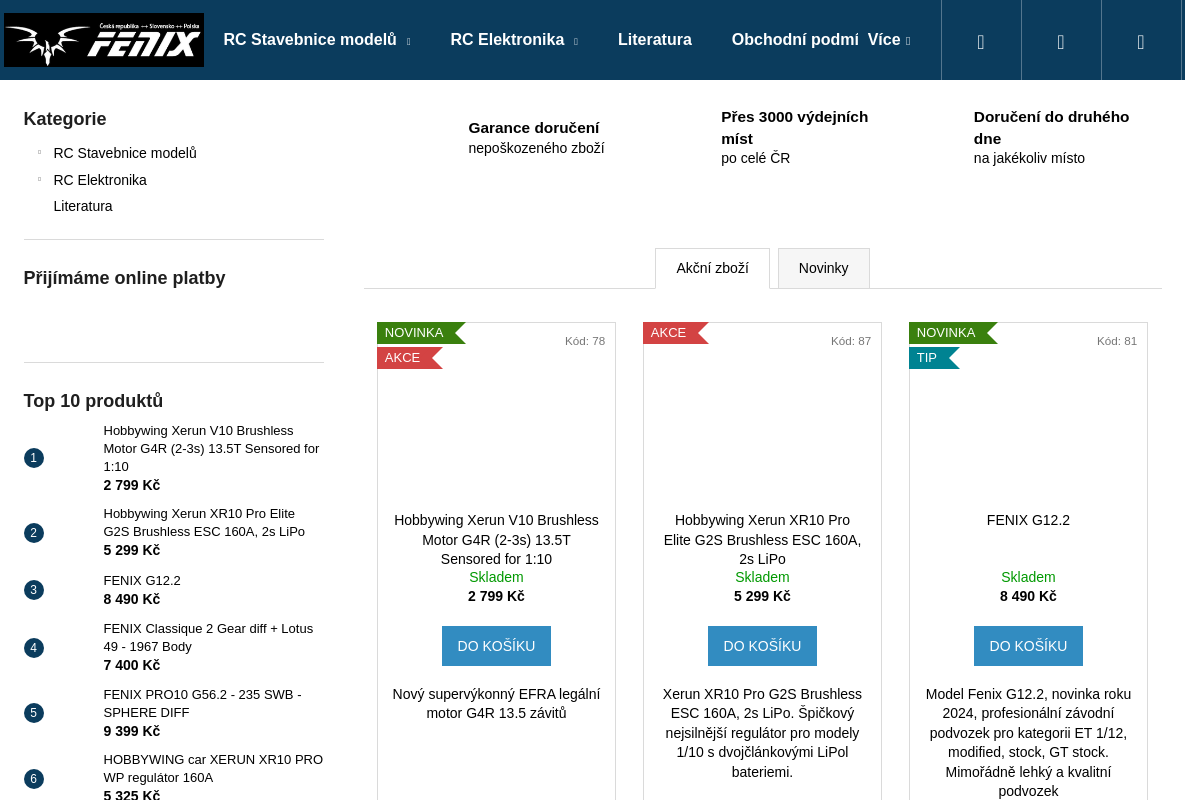Select the number 3 badge in Top 10
1200x800 pixels.
[34, 590]
